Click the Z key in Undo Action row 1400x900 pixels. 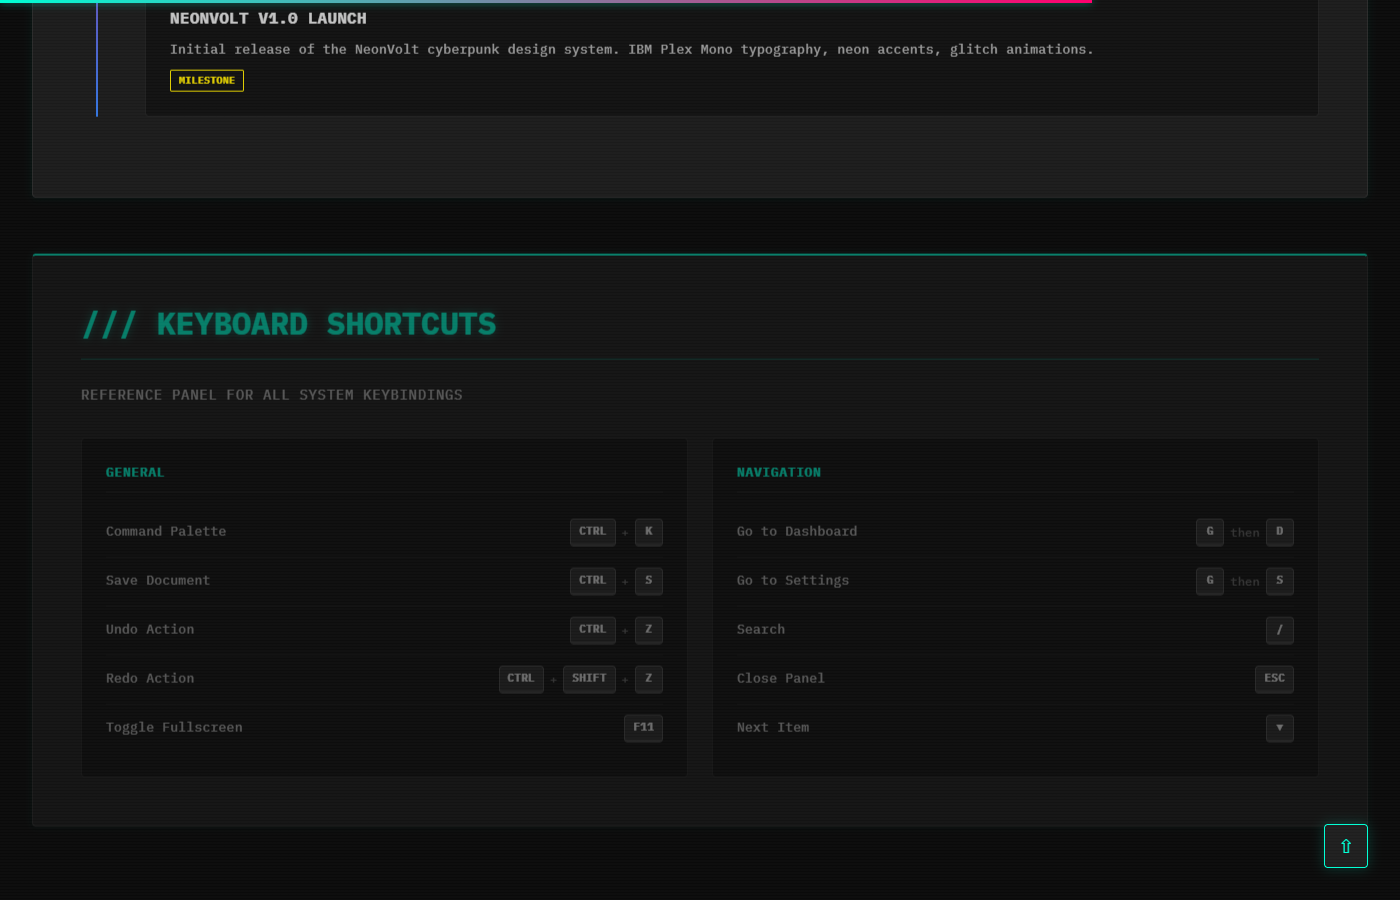point(648,630)
